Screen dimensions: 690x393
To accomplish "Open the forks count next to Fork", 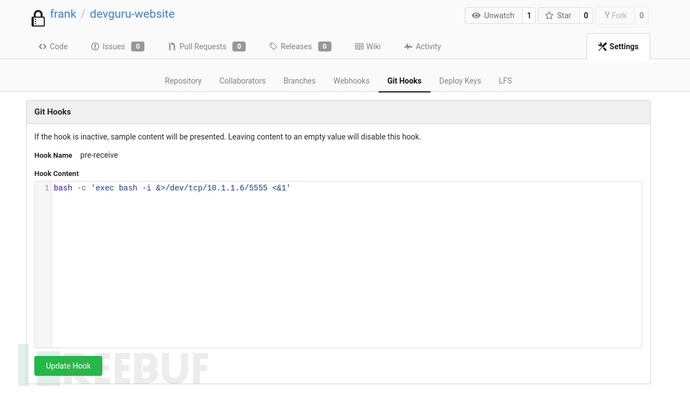I will (x=641, y=15).
